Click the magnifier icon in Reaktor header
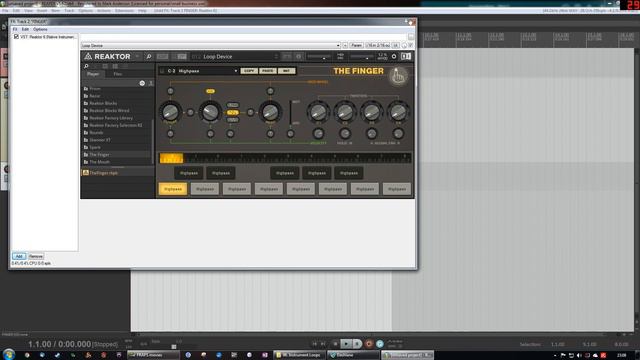This screenshot has height=360, width=640. pyautogui.click(x=149, y=56)
